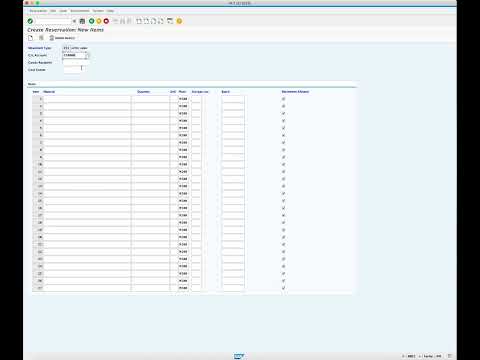Open the System menu
Viewport: 480px width, 360px height.
(98, 11)
